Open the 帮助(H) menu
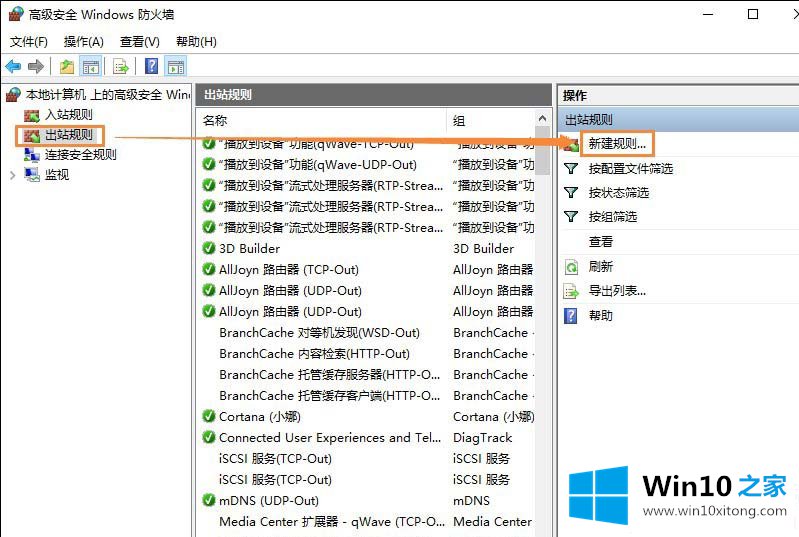Image resolution: width=799 pixels, height=537 pixels. [196, 41]
